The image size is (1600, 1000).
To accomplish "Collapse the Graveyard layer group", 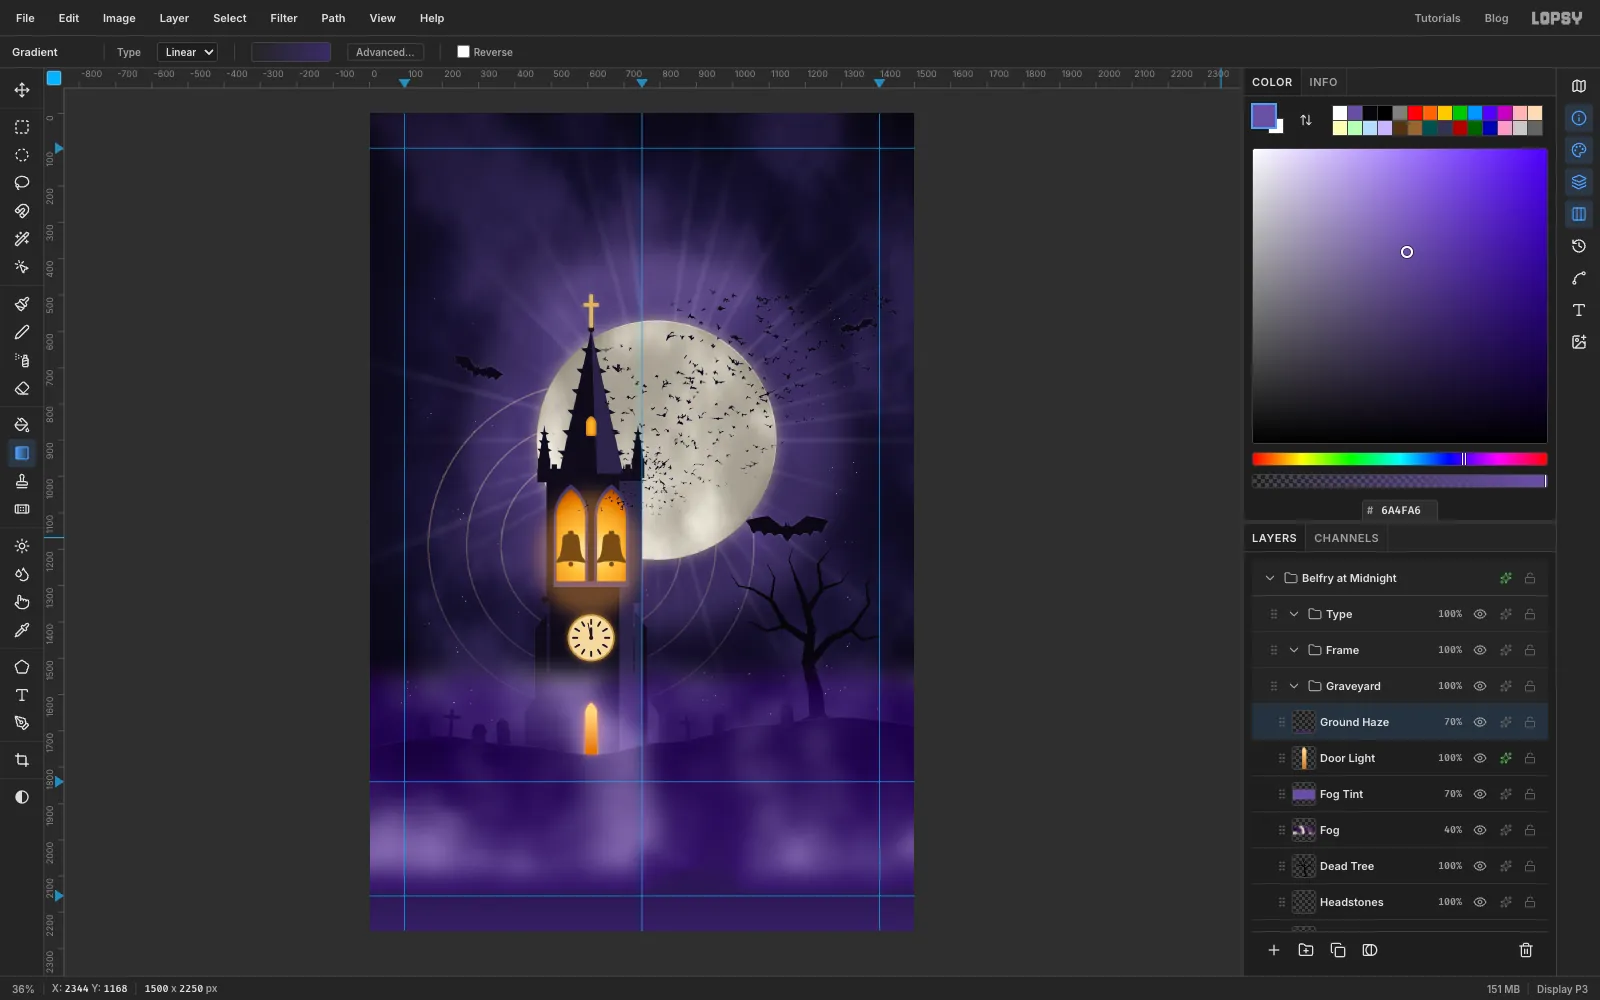I will click(x=1293, y=686).
